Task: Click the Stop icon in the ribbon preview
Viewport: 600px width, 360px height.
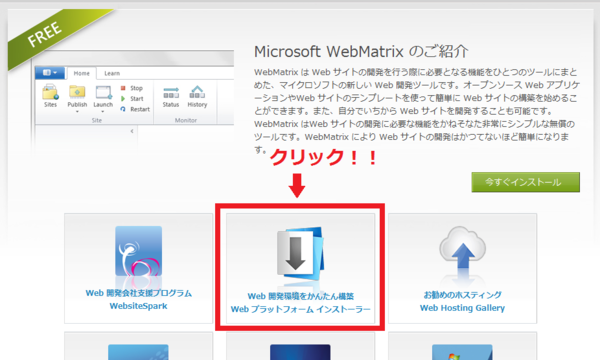Action: [x=123, y=88]
